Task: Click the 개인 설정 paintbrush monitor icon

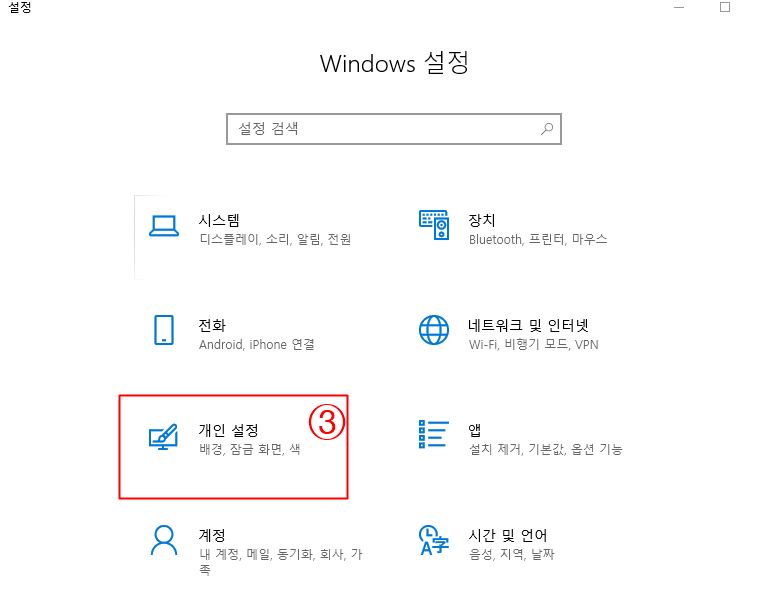Action: pyautogui.click(x=164, y=437)
